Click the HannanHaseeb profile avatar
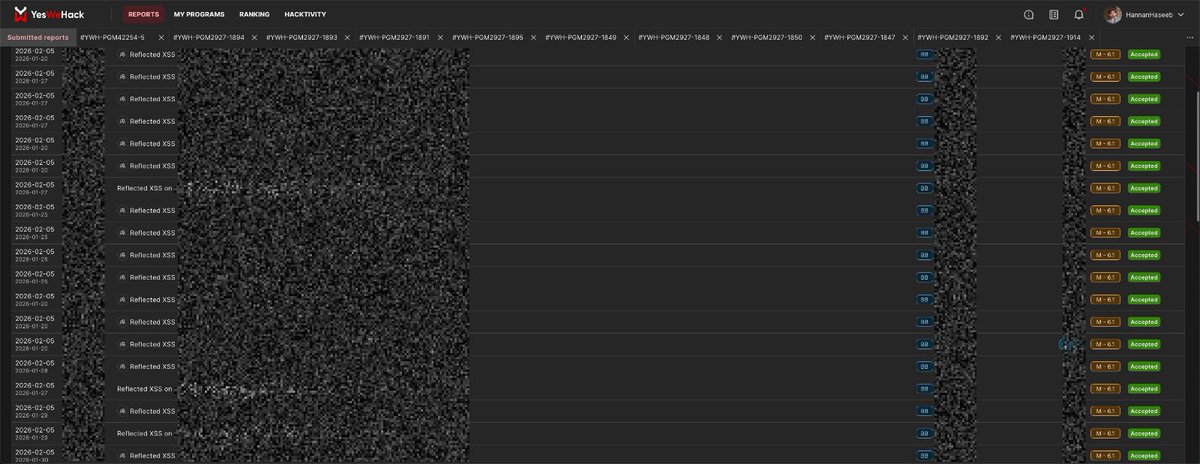Screen dimensions: 1200x464 coord(1113,15)
